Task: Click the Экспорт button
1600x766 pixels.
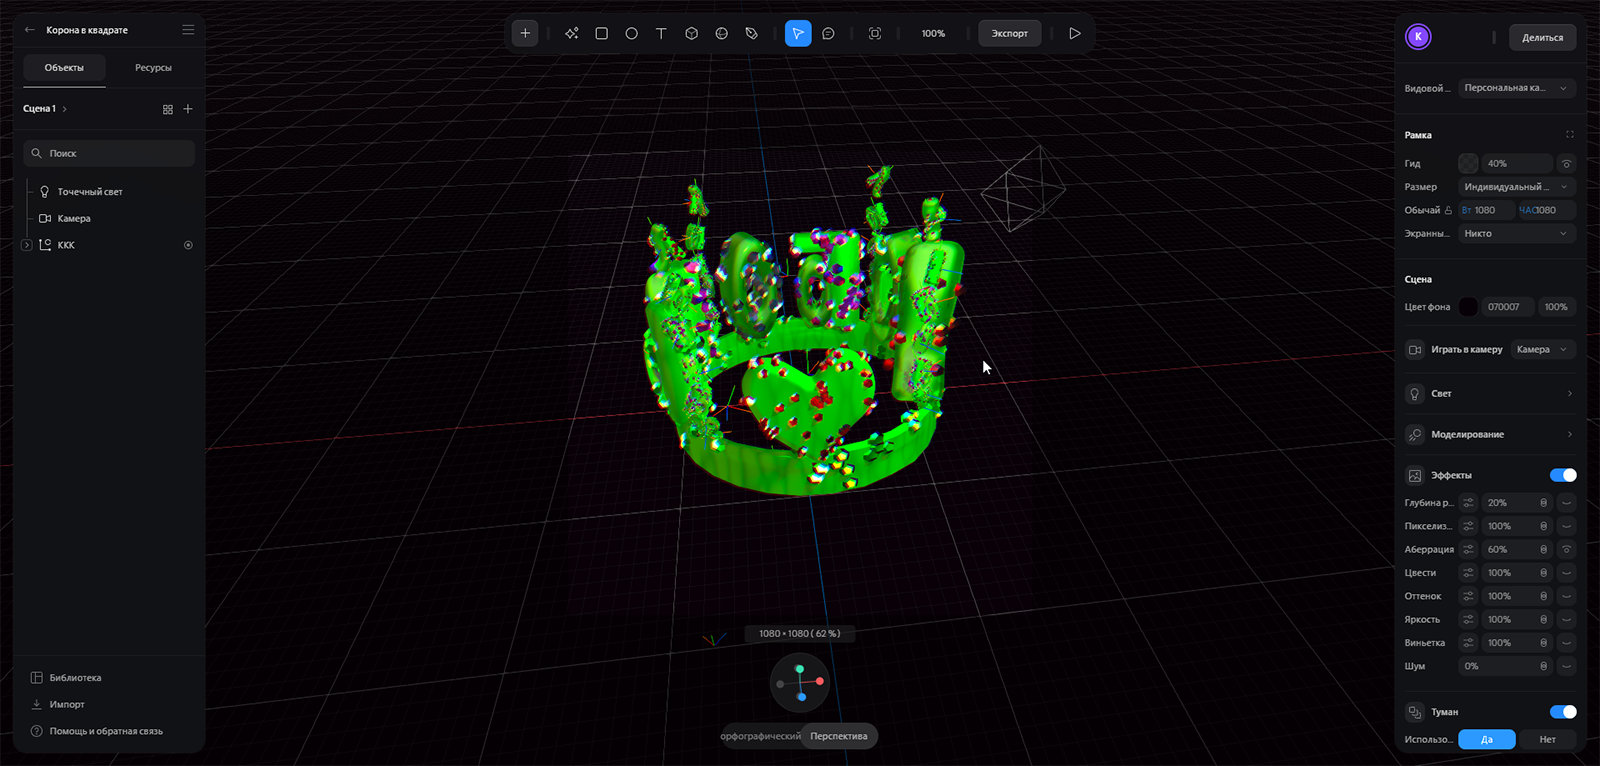Action: pyautogui.click(x=1009, y=33)
